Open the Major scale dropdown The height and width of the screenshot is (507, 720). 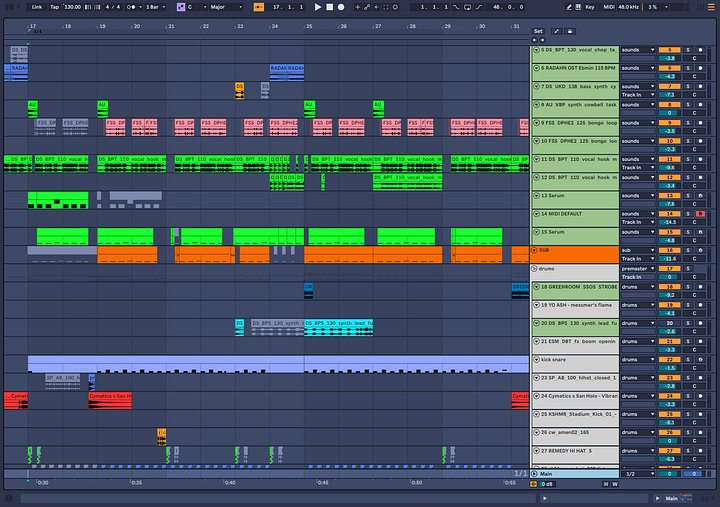click(226, 7)
